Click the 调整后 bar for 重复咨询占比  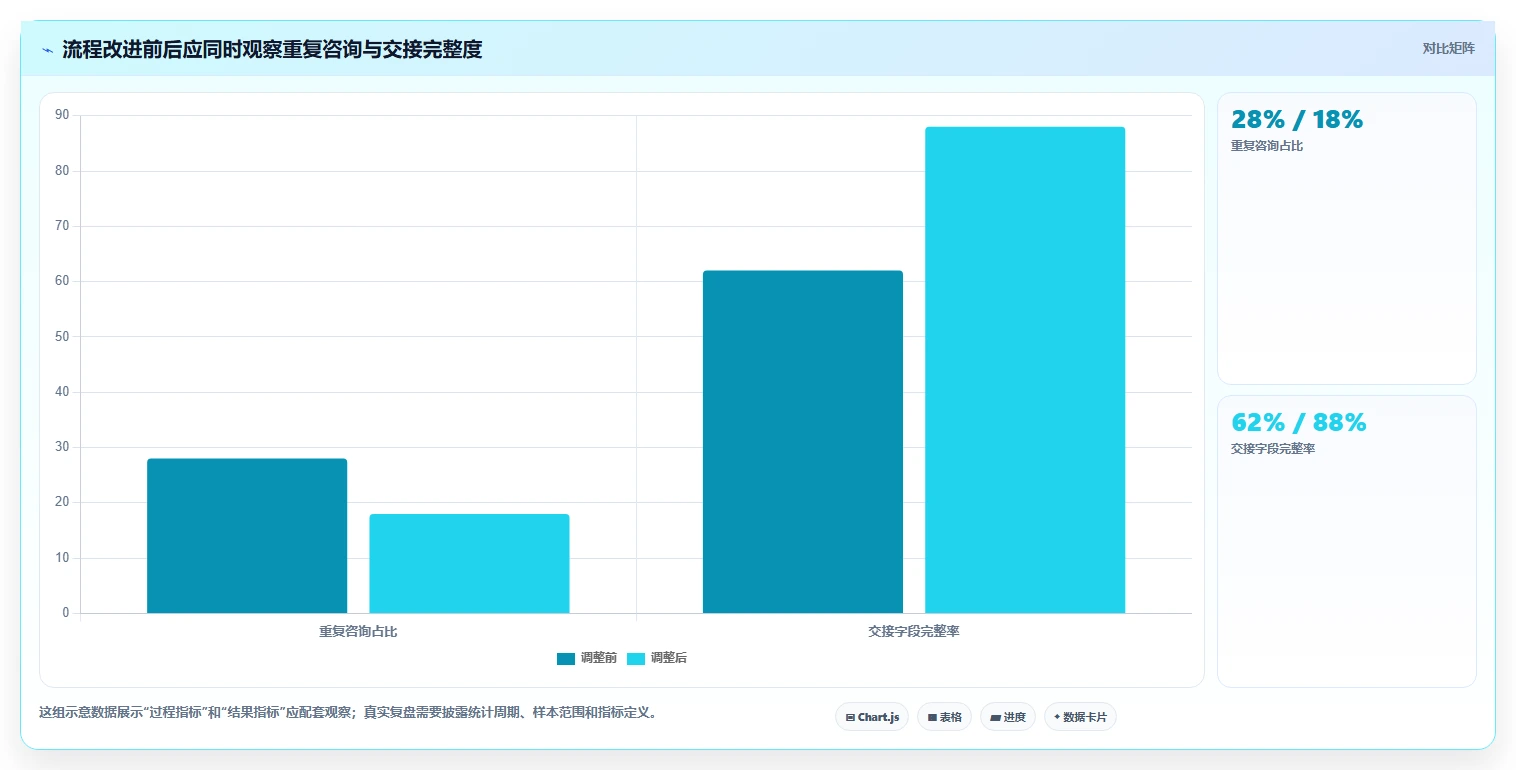(469, 564)
